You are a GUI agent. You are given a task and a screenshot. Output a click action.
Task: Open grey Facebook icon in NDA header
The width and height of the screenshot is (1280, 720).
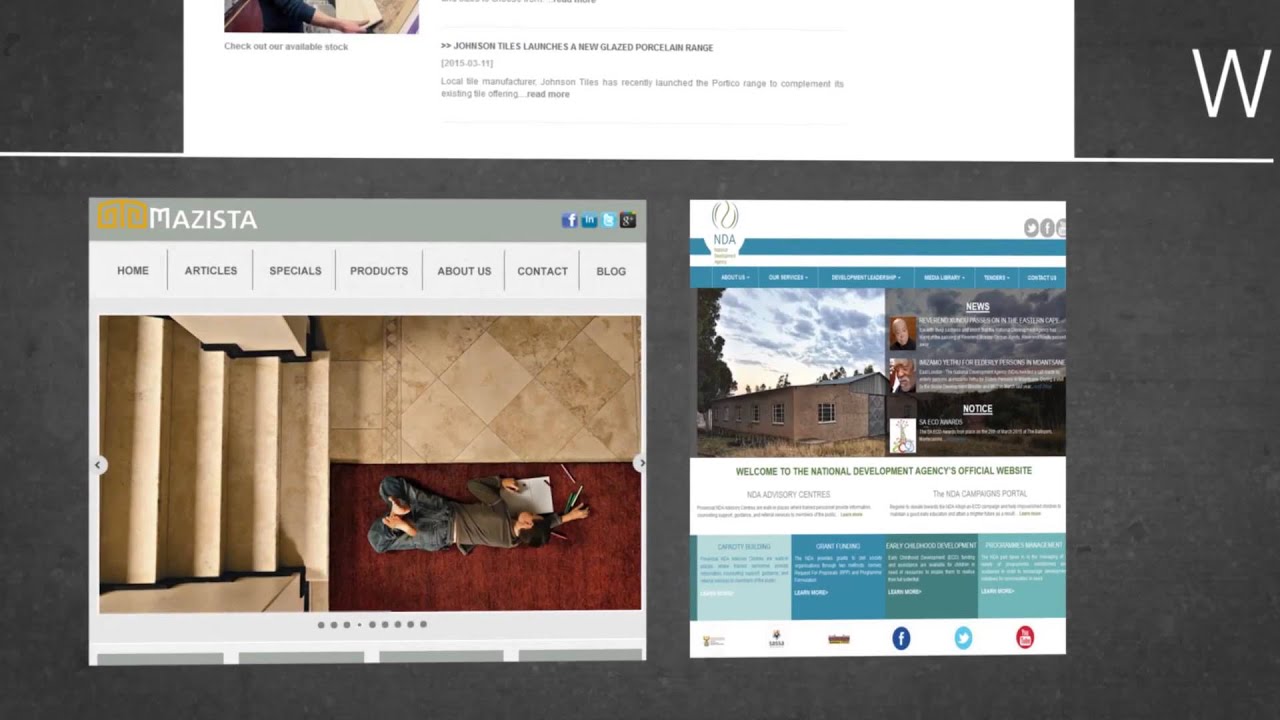tap(1047, 228)
